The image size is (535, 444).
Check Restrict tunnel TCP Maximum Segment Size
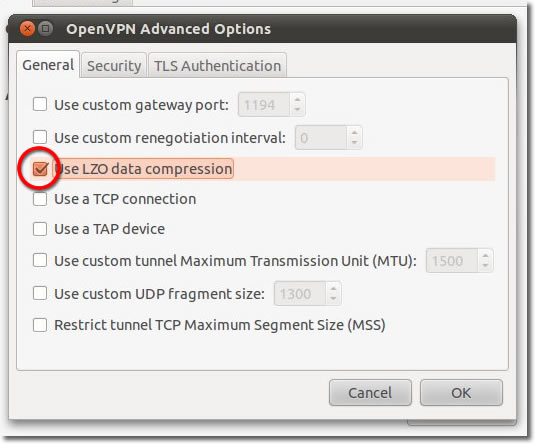[x=40, y=325]
